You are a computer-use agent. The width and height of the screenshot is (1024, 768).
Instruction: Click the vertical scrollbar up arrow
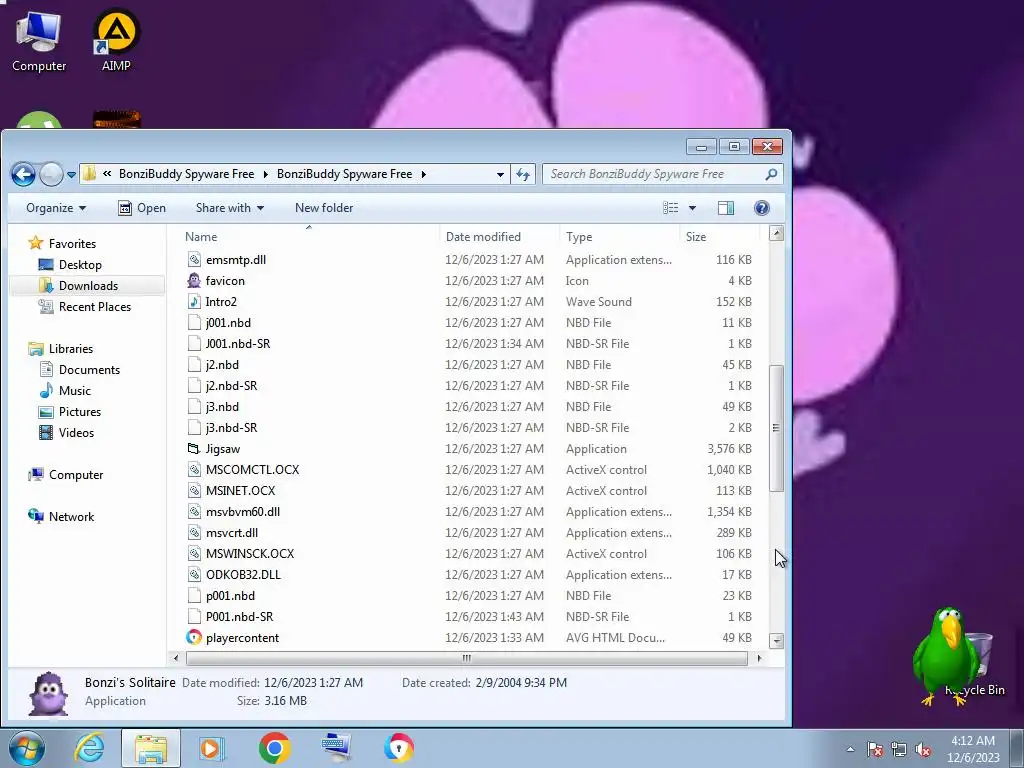[x=776, y=233]
